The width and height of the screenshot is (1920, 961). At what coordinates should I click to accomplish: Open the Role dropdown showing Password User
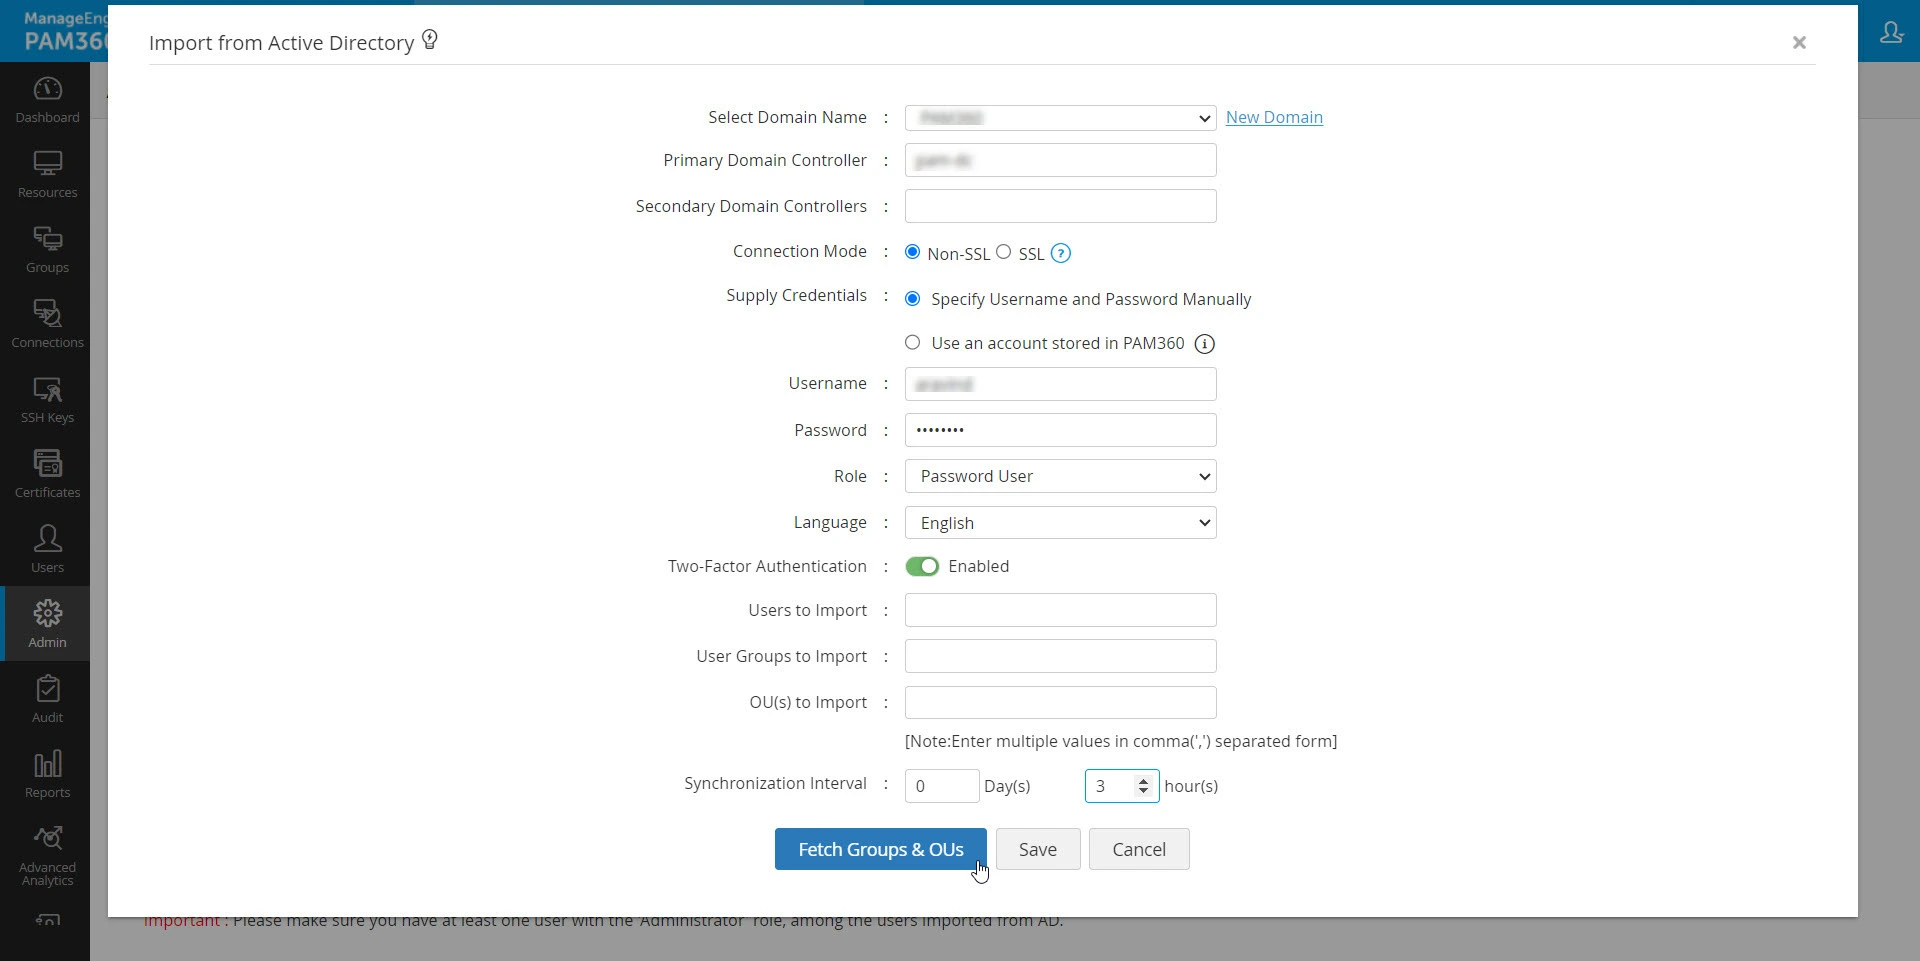pyautogui.click(x=1059, y=476)
